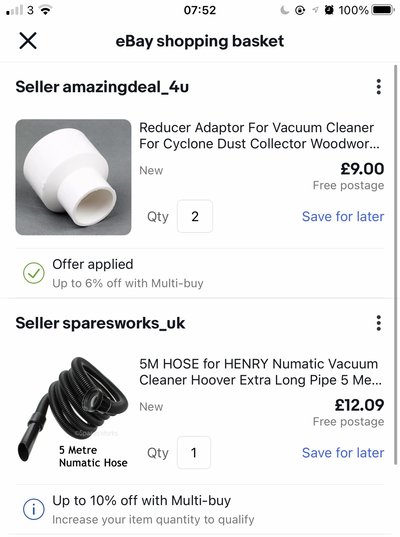Open quantity selector for Reducer Adaptor
Screen dimensions: 400x537
[x=195, y=216]
